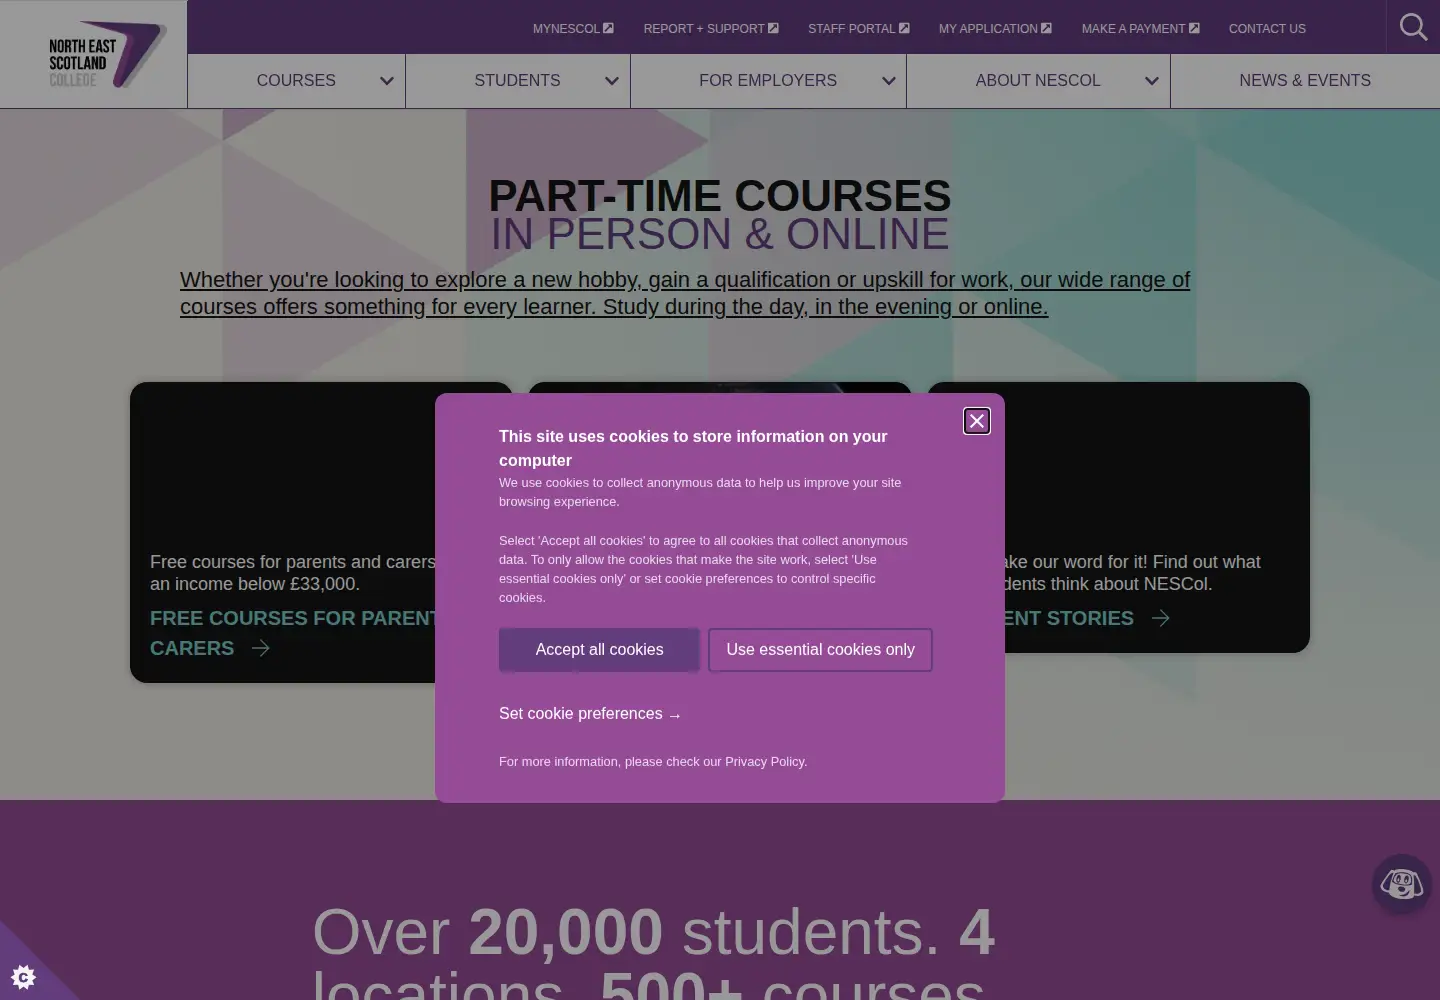
Task: Click external-link icon beside My Application
Action: tap(1046, 28)
